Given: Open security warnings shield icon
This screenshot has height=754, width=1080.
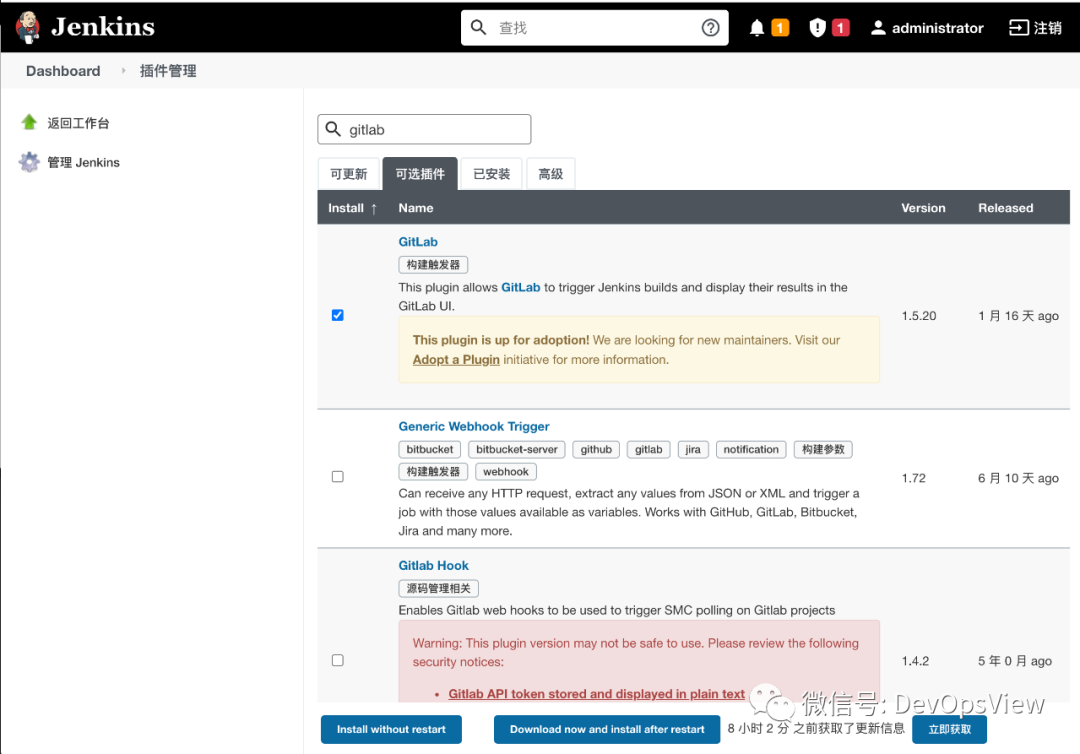Looking at the screenshot, I should coord(817,28).
